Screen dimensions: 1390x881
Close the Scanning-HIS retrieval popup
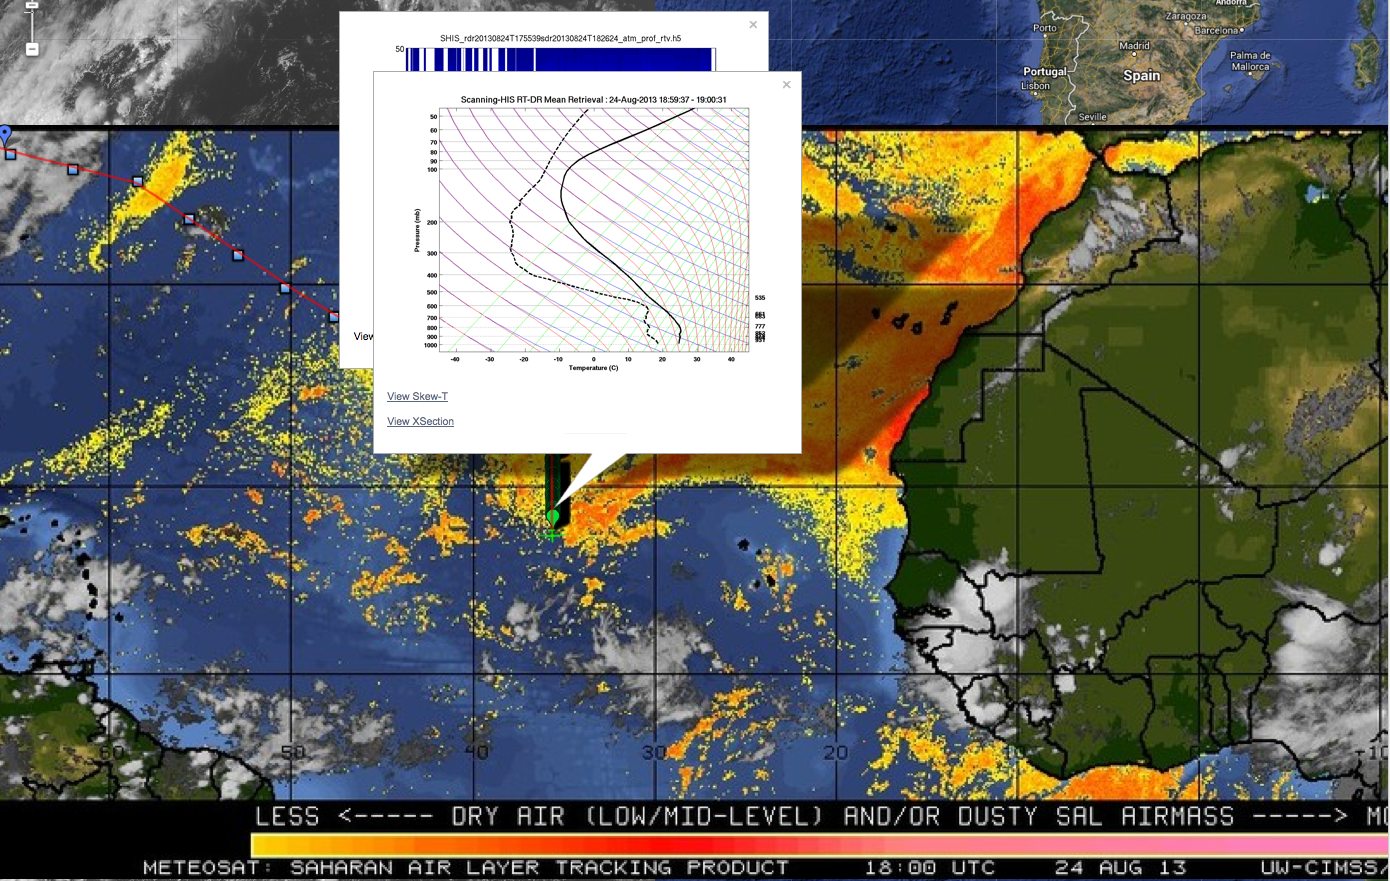(x=786, y=85)
